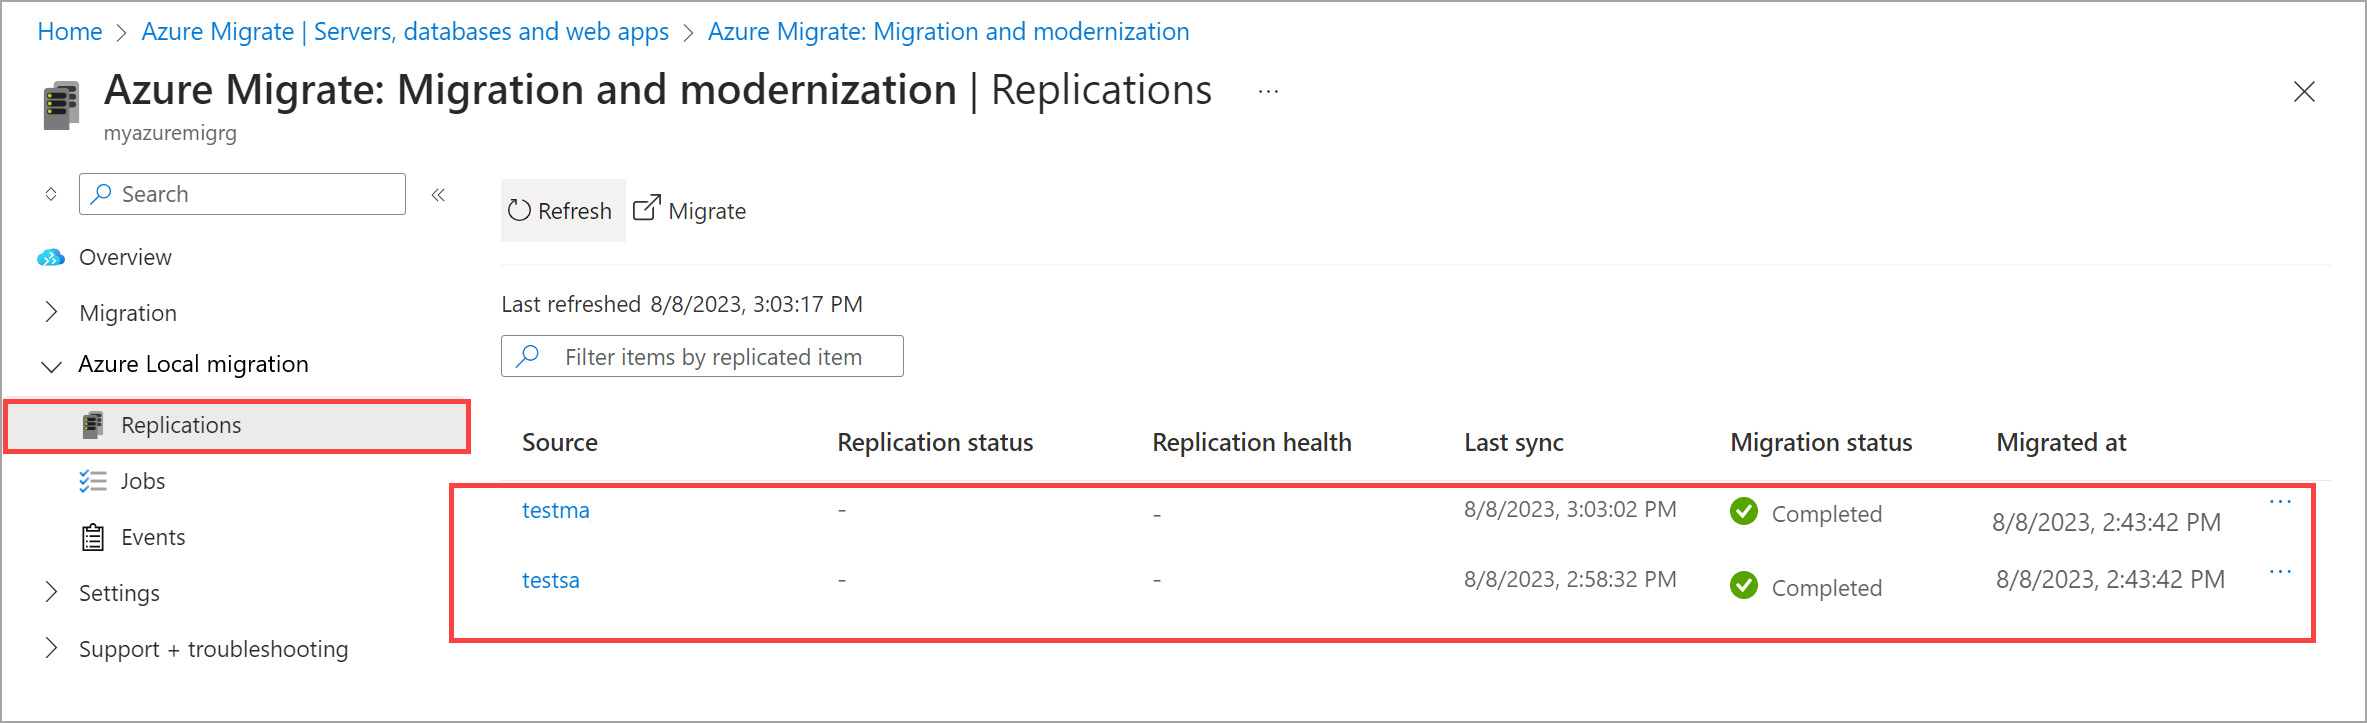Open more options for the testsa row
The height and width of the screenshot is (723, 2367).
[2279, 572]
